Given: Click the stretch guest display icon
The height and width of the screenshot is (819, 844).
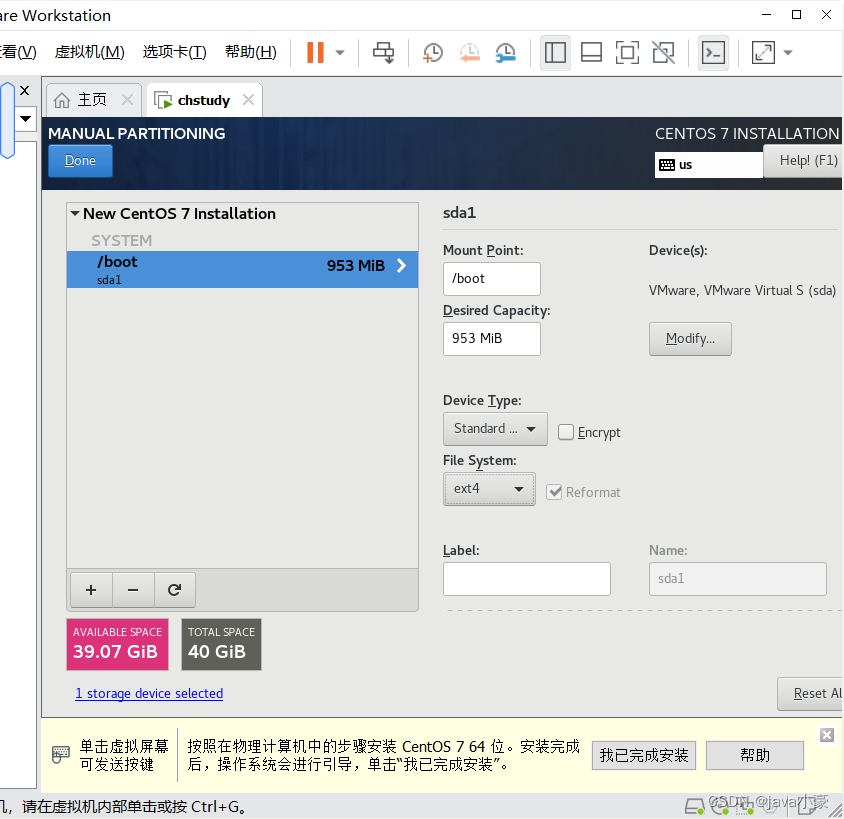Looking at the screenshot, I should click(x=763, y=53).
